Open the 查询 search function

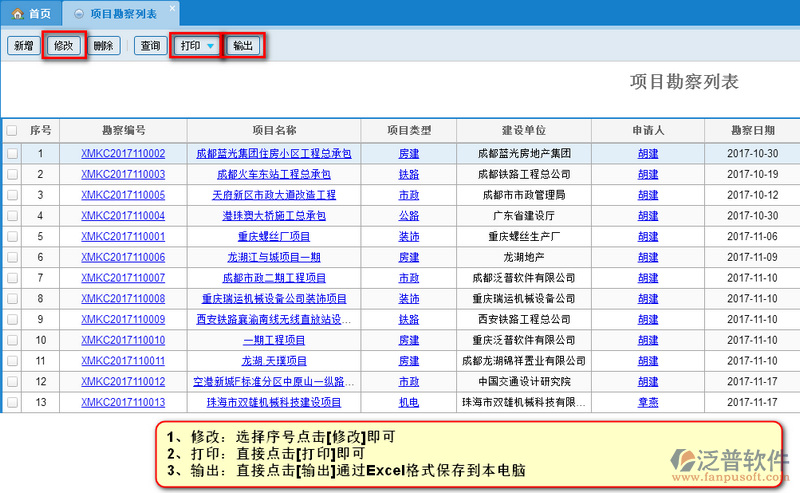pos(150,46)
